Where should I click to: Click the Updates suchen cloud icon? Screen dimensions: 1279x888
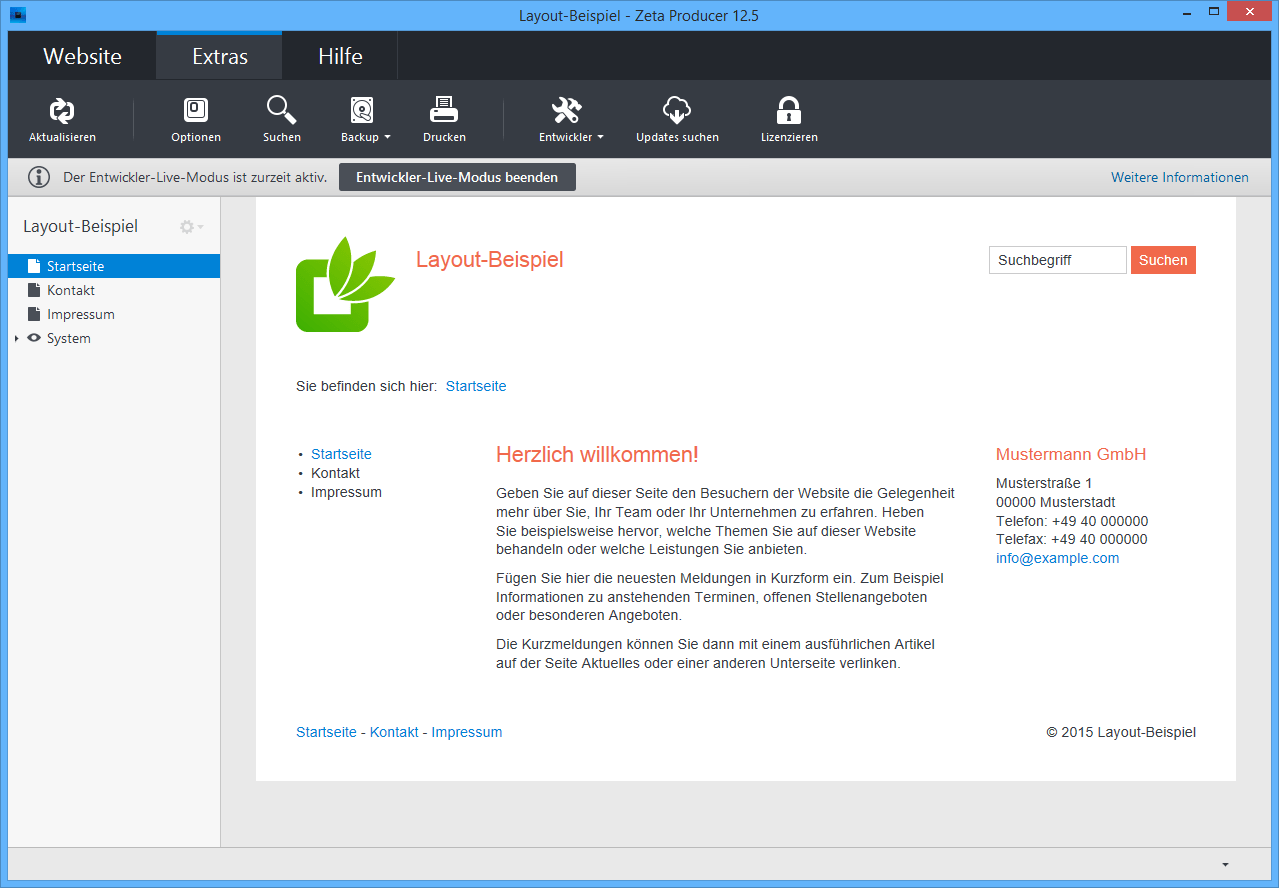(x=677, y=111)
